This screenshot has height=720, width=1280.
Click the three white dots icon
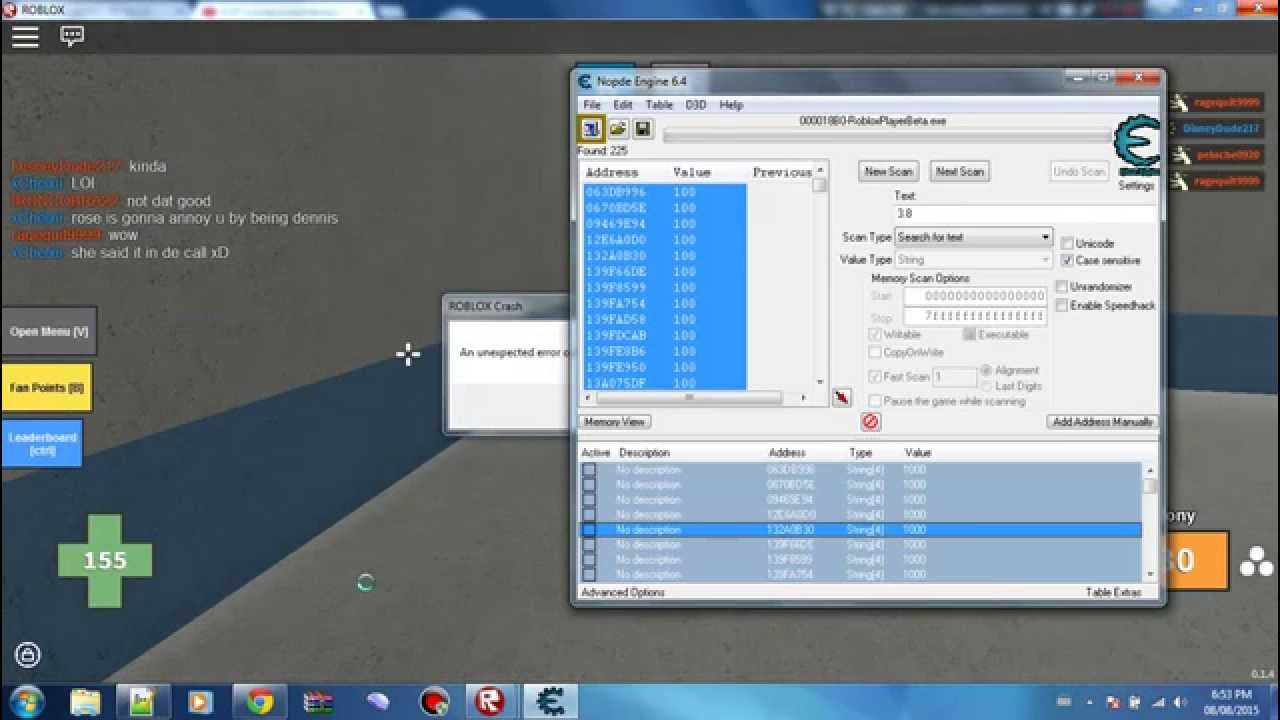click(x=1256, y=562)
